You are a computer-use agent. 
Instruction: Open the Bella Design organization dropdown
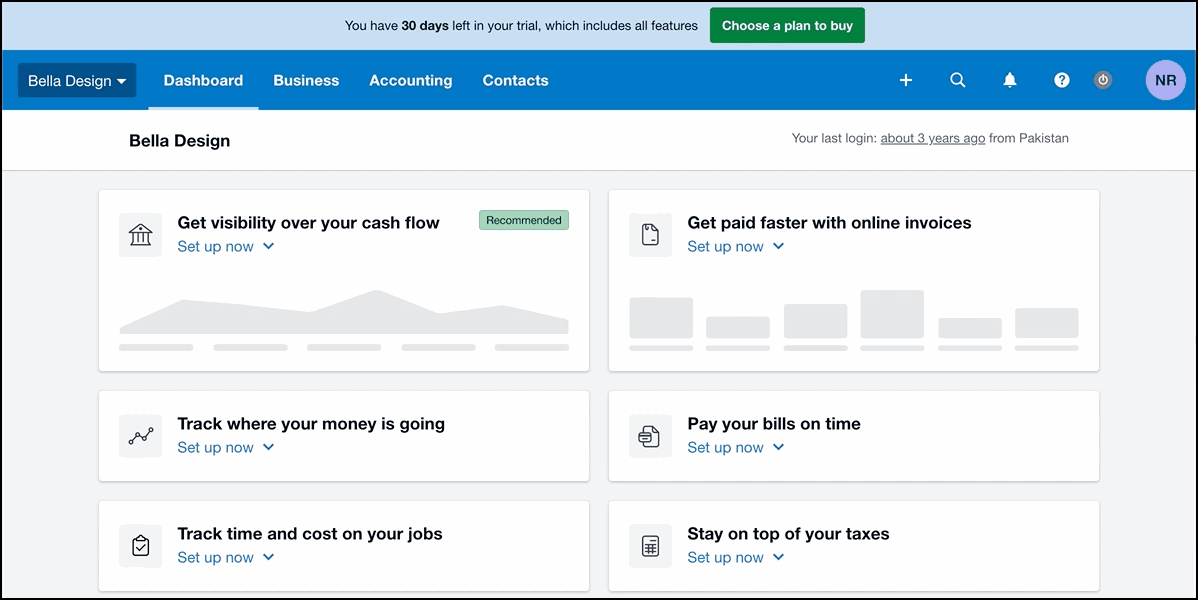coord(77,81)
